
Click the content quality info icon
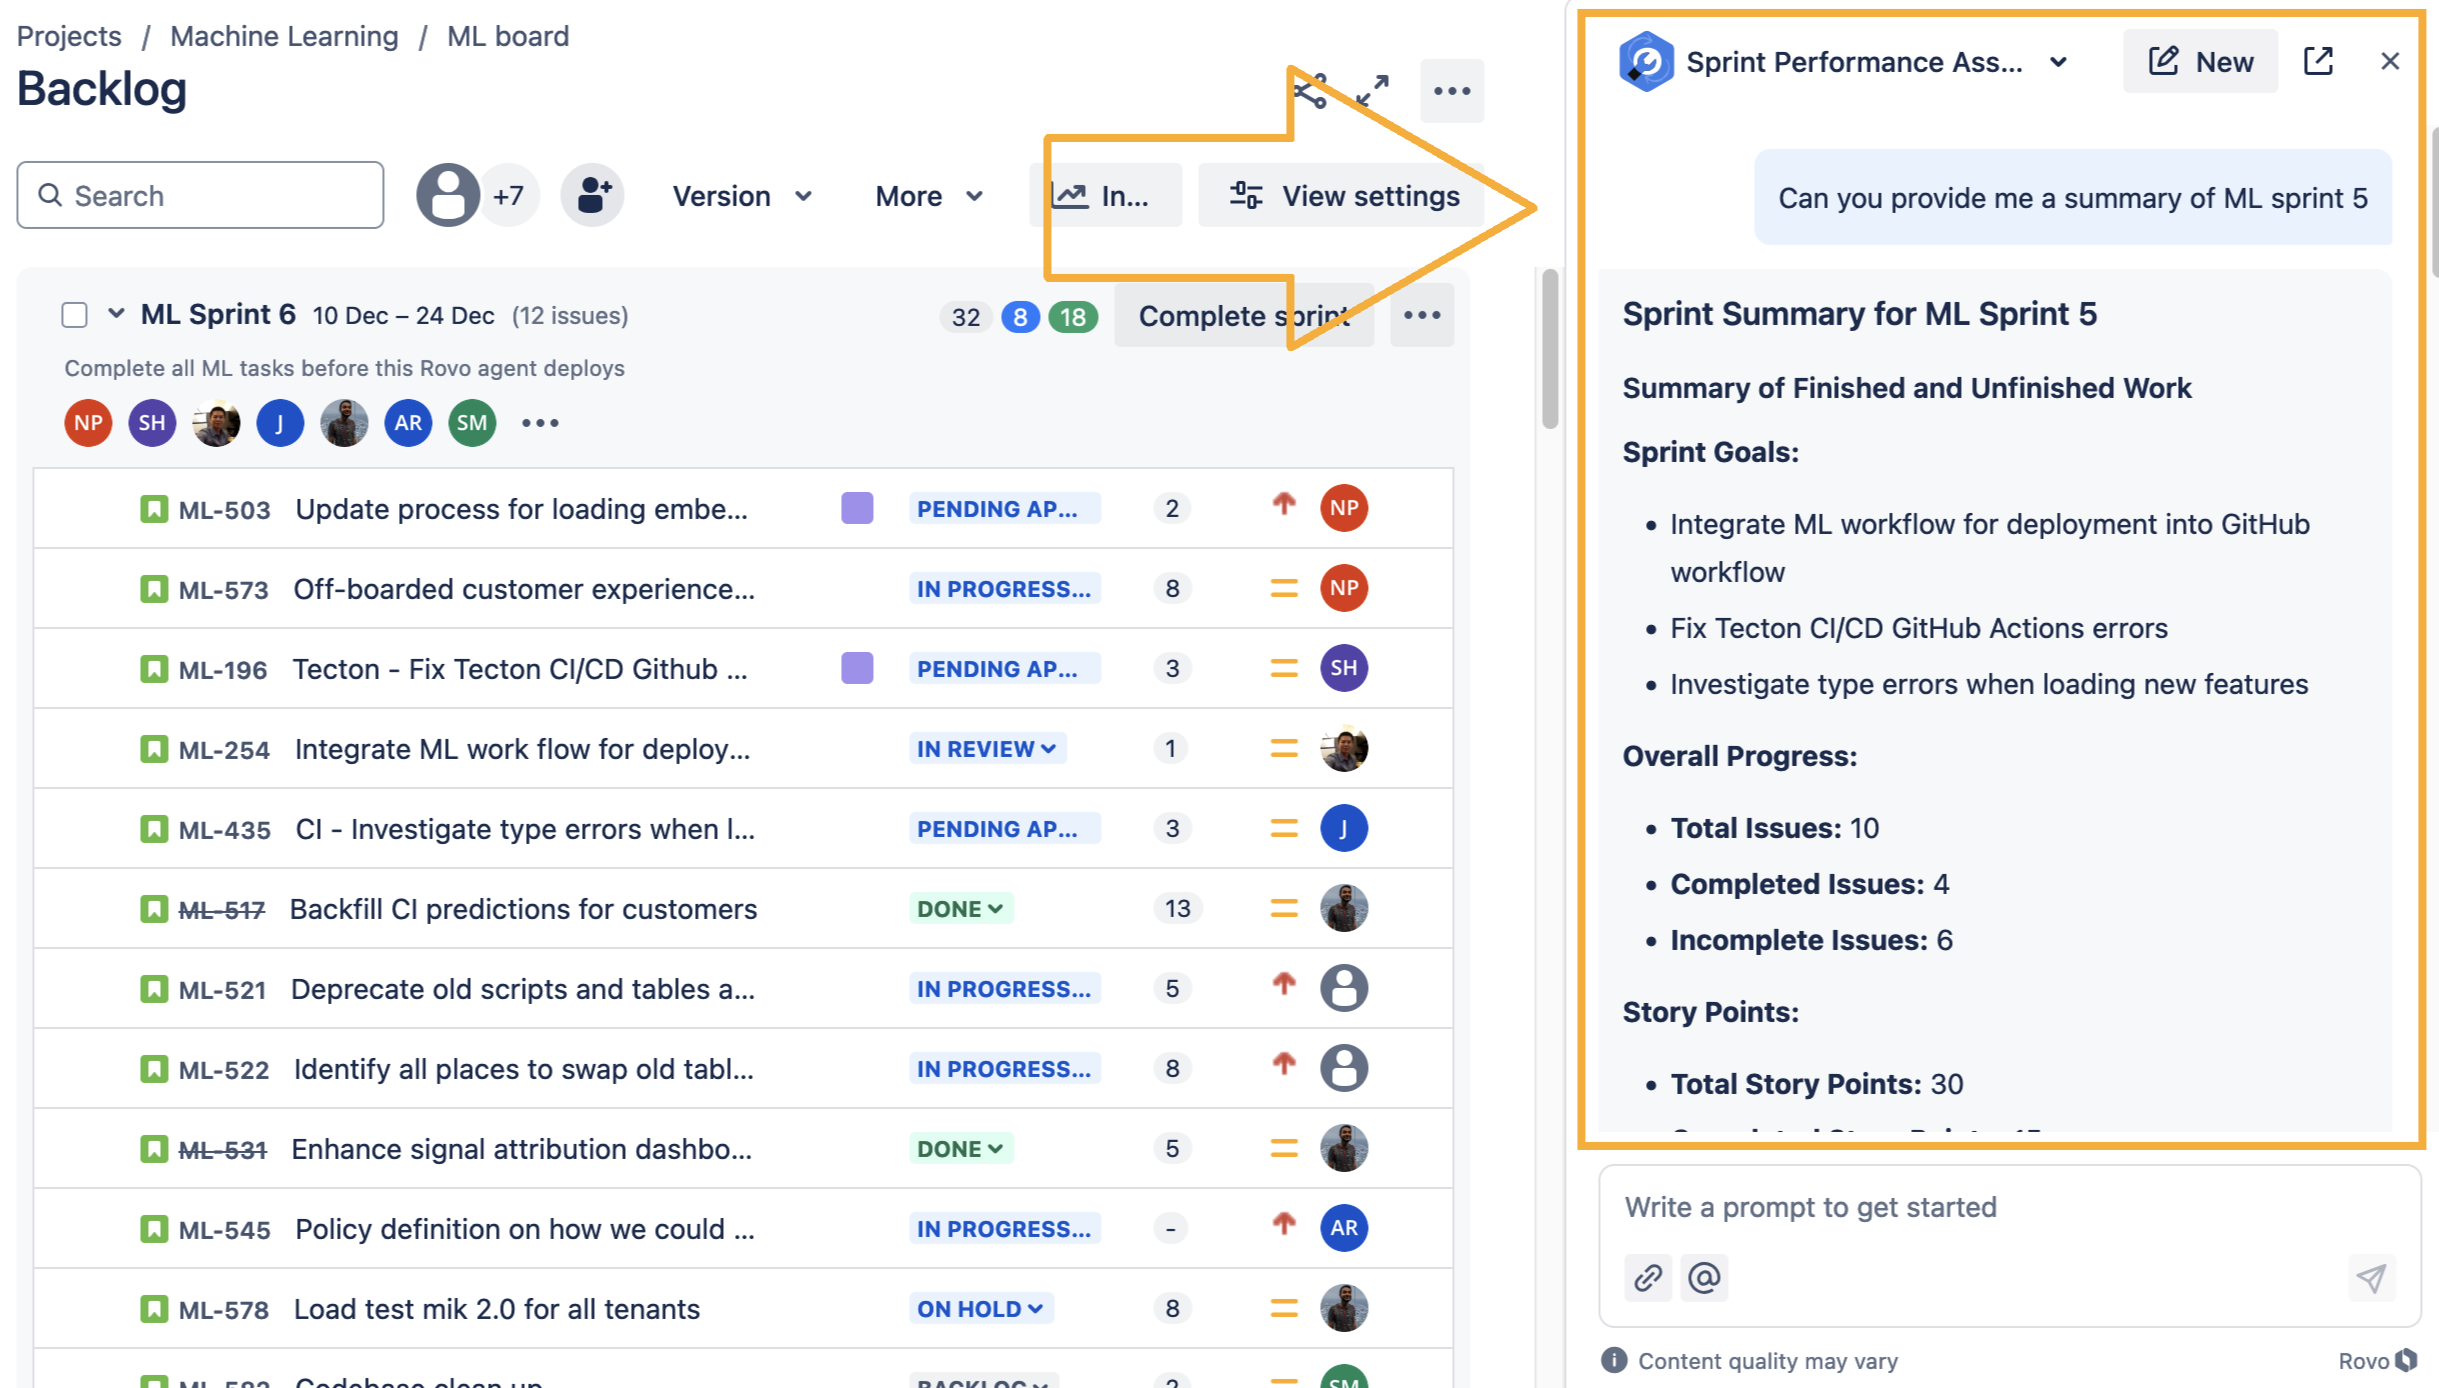pos(1613,1360)
